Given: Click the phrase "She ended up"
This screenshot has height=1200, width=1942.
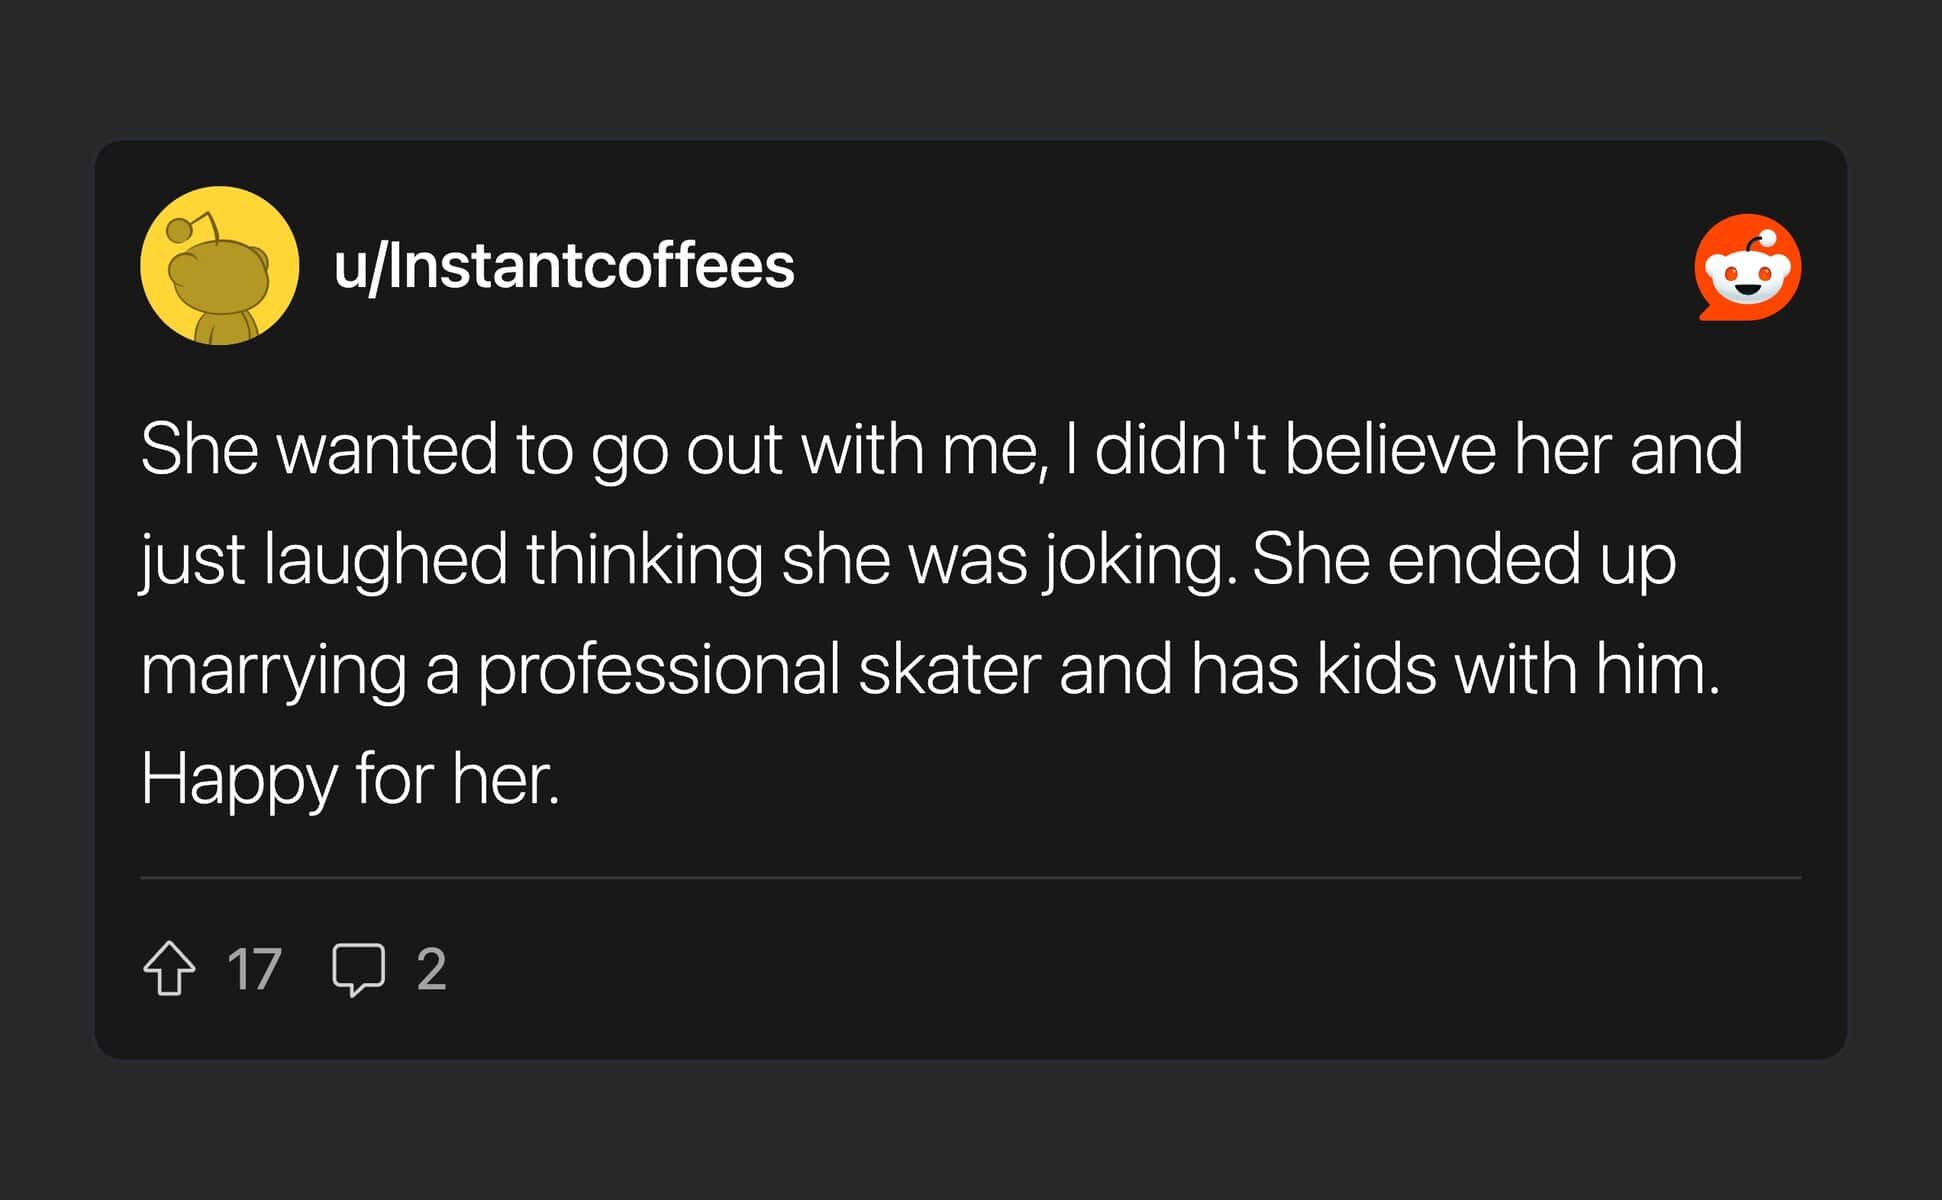Looking at the screenshot, I should (1463, 559).
